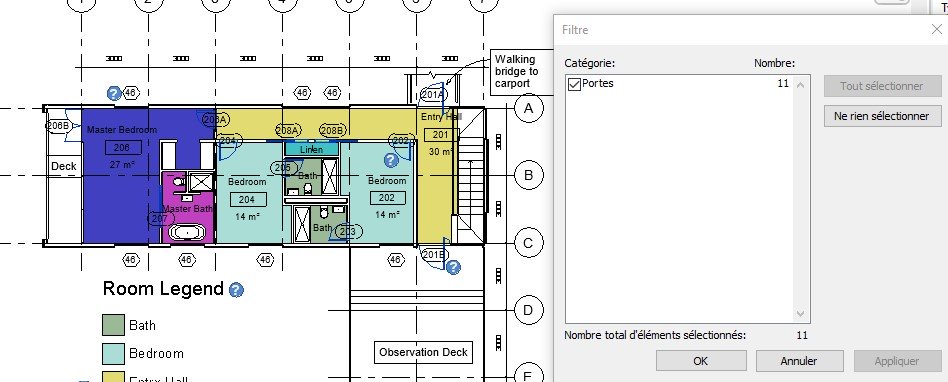Click the Bedroom legend label

[156, 353]
